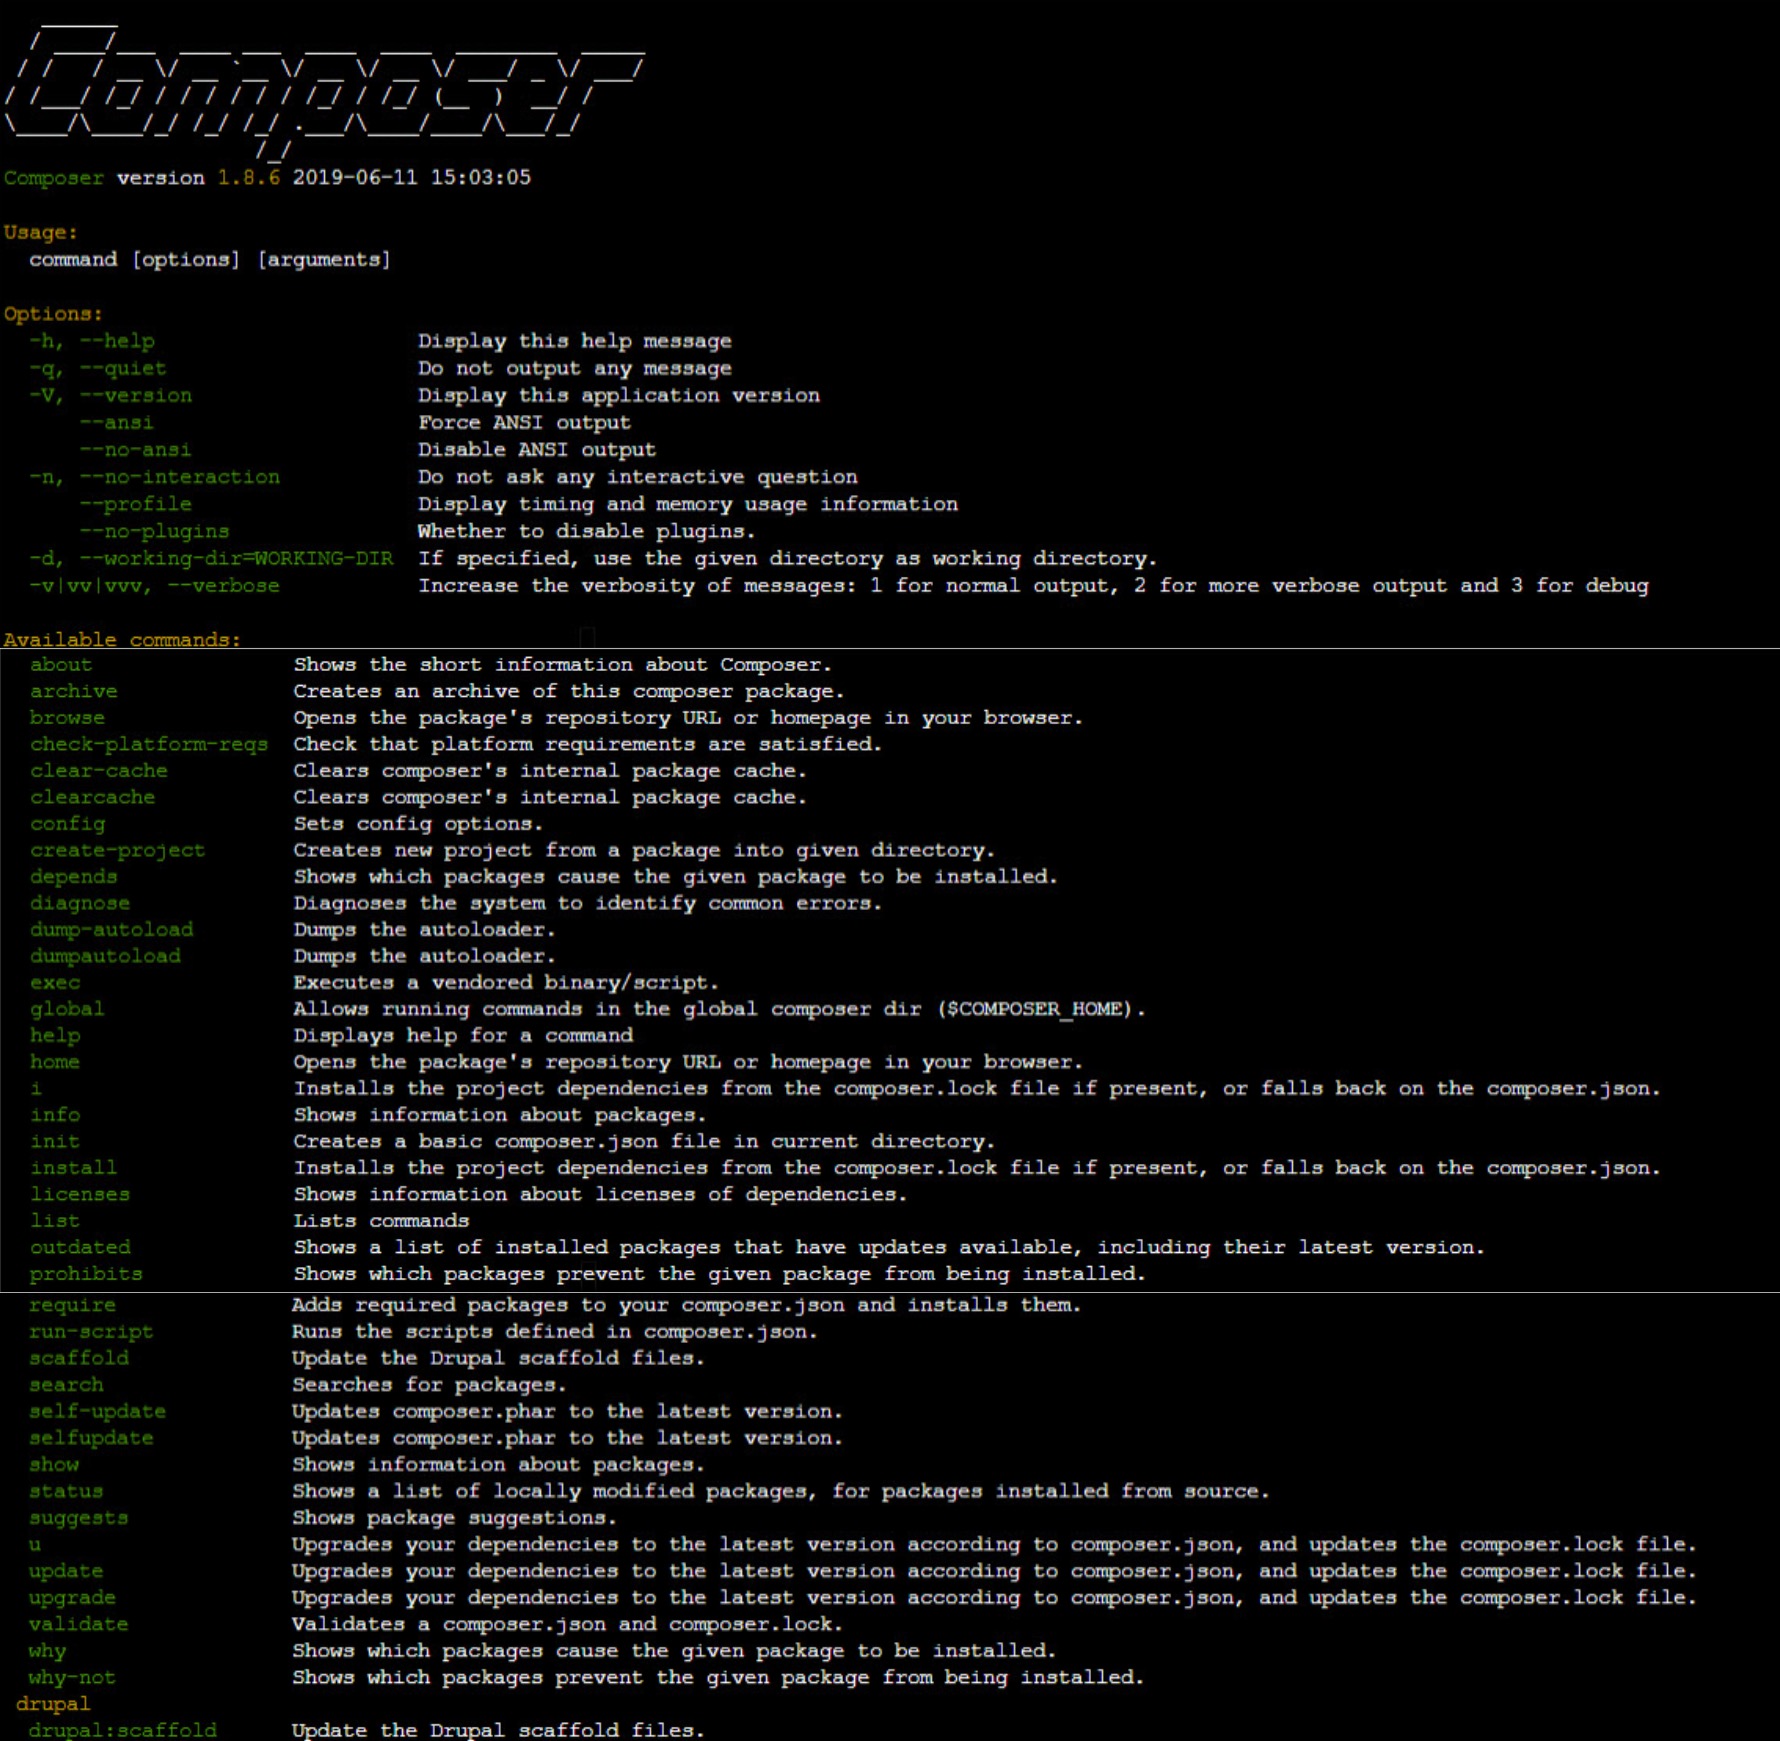The width and height of the screenshot is (1780, 1741).
Task: Click the unhyphenated 'clearcache' command
Action: (93, 797)
